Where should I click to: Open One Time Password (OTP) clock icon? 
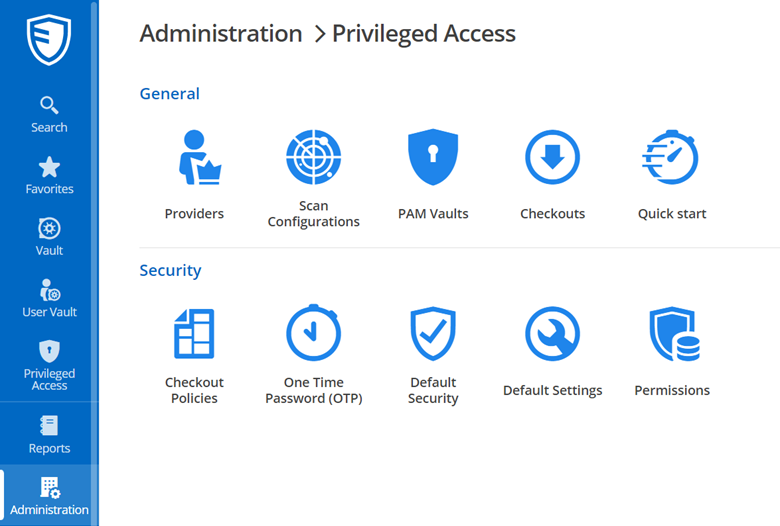(x=313, y=334)
